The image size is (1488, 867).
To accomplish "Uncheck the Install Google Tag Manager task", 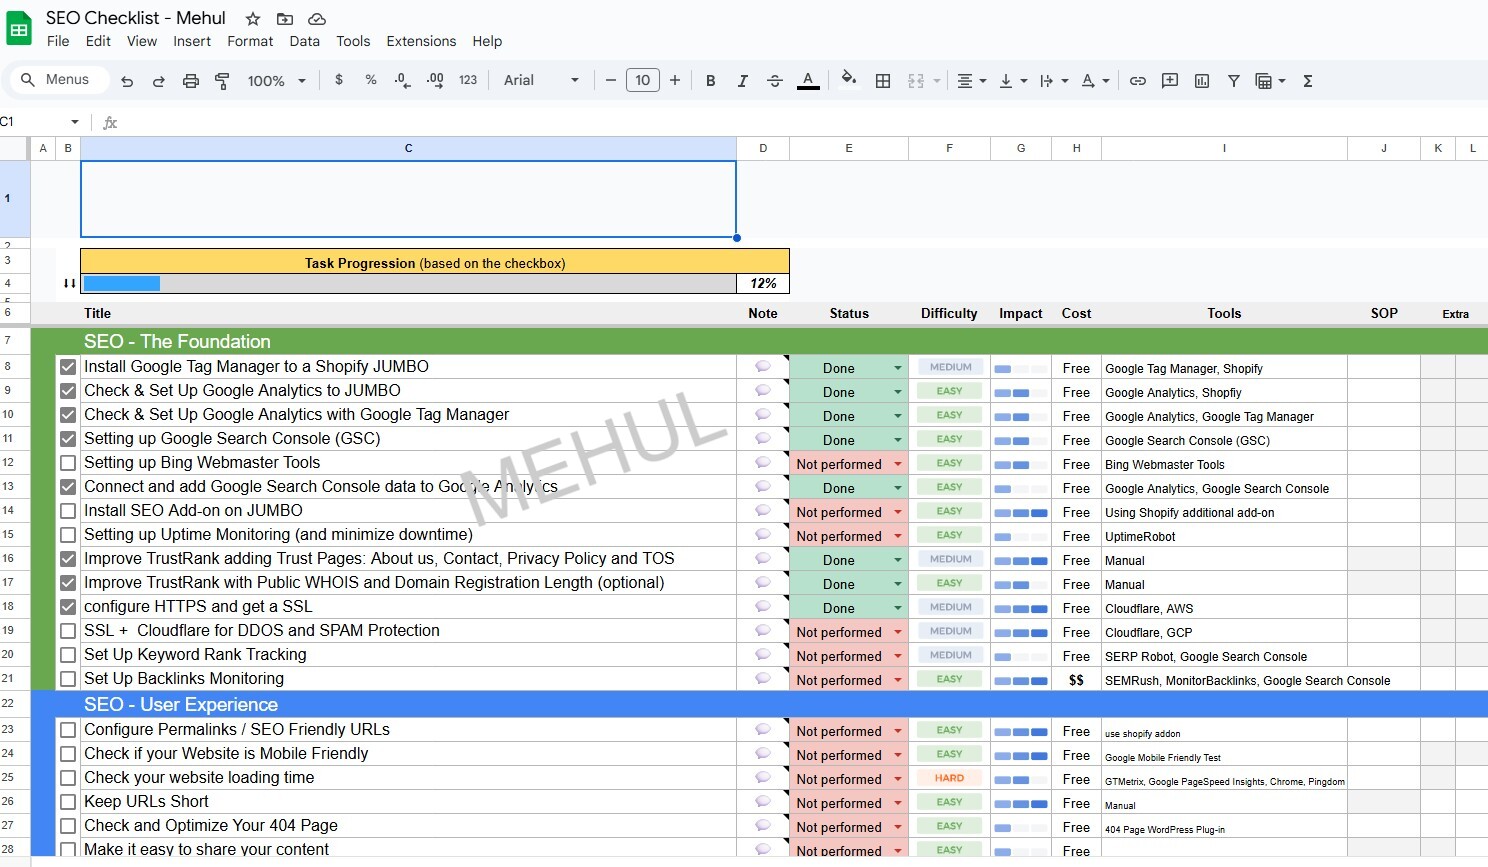I will (67, 367).
